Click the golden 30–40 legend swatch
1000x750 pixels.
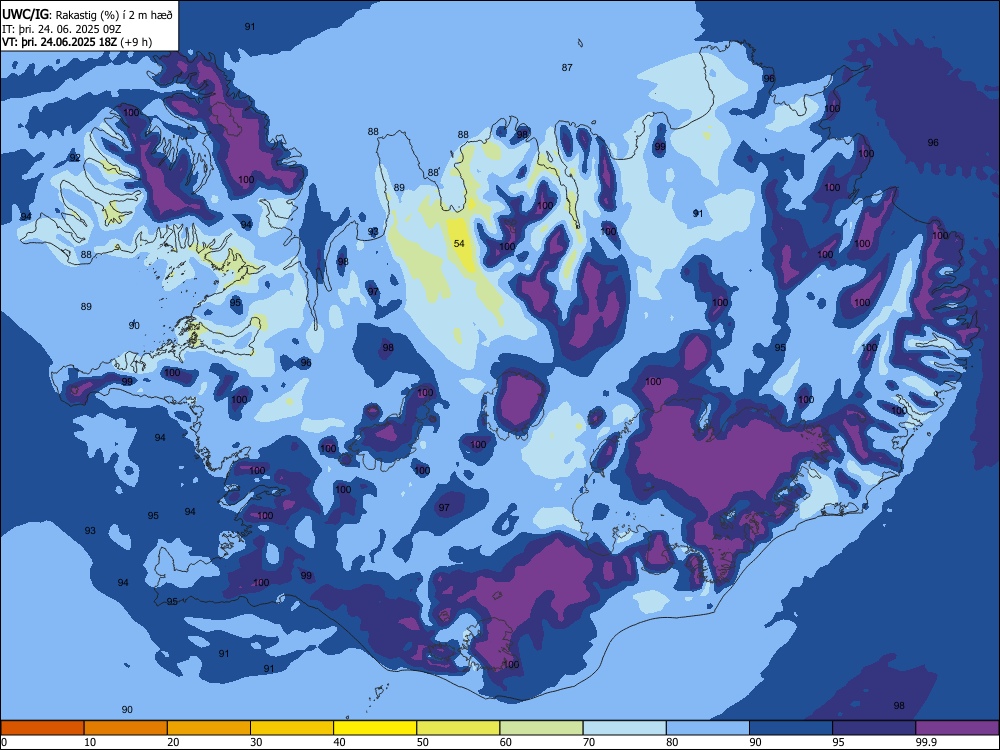click(x=292, y=728)
